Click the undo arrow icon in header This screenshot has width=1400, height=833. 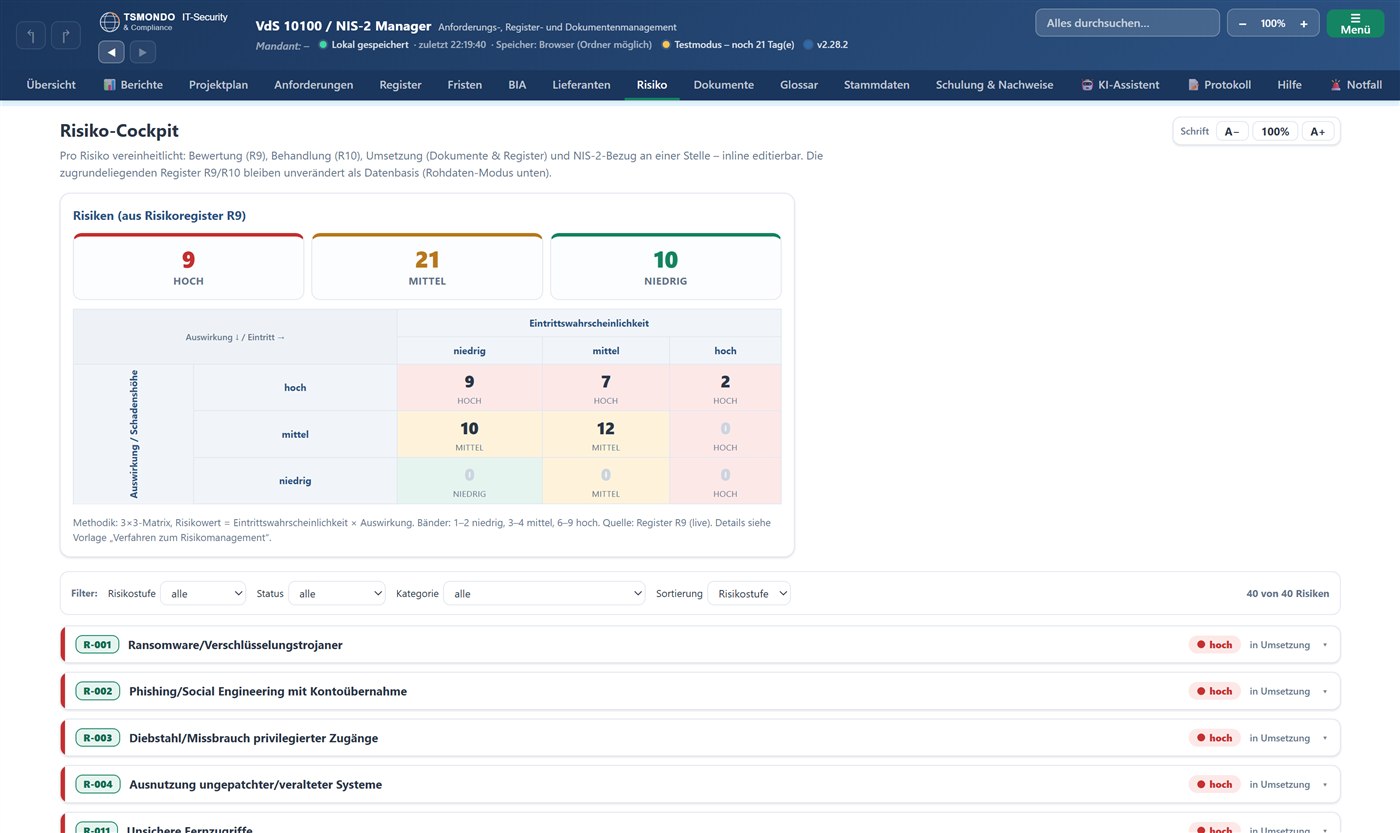(31, 36)
